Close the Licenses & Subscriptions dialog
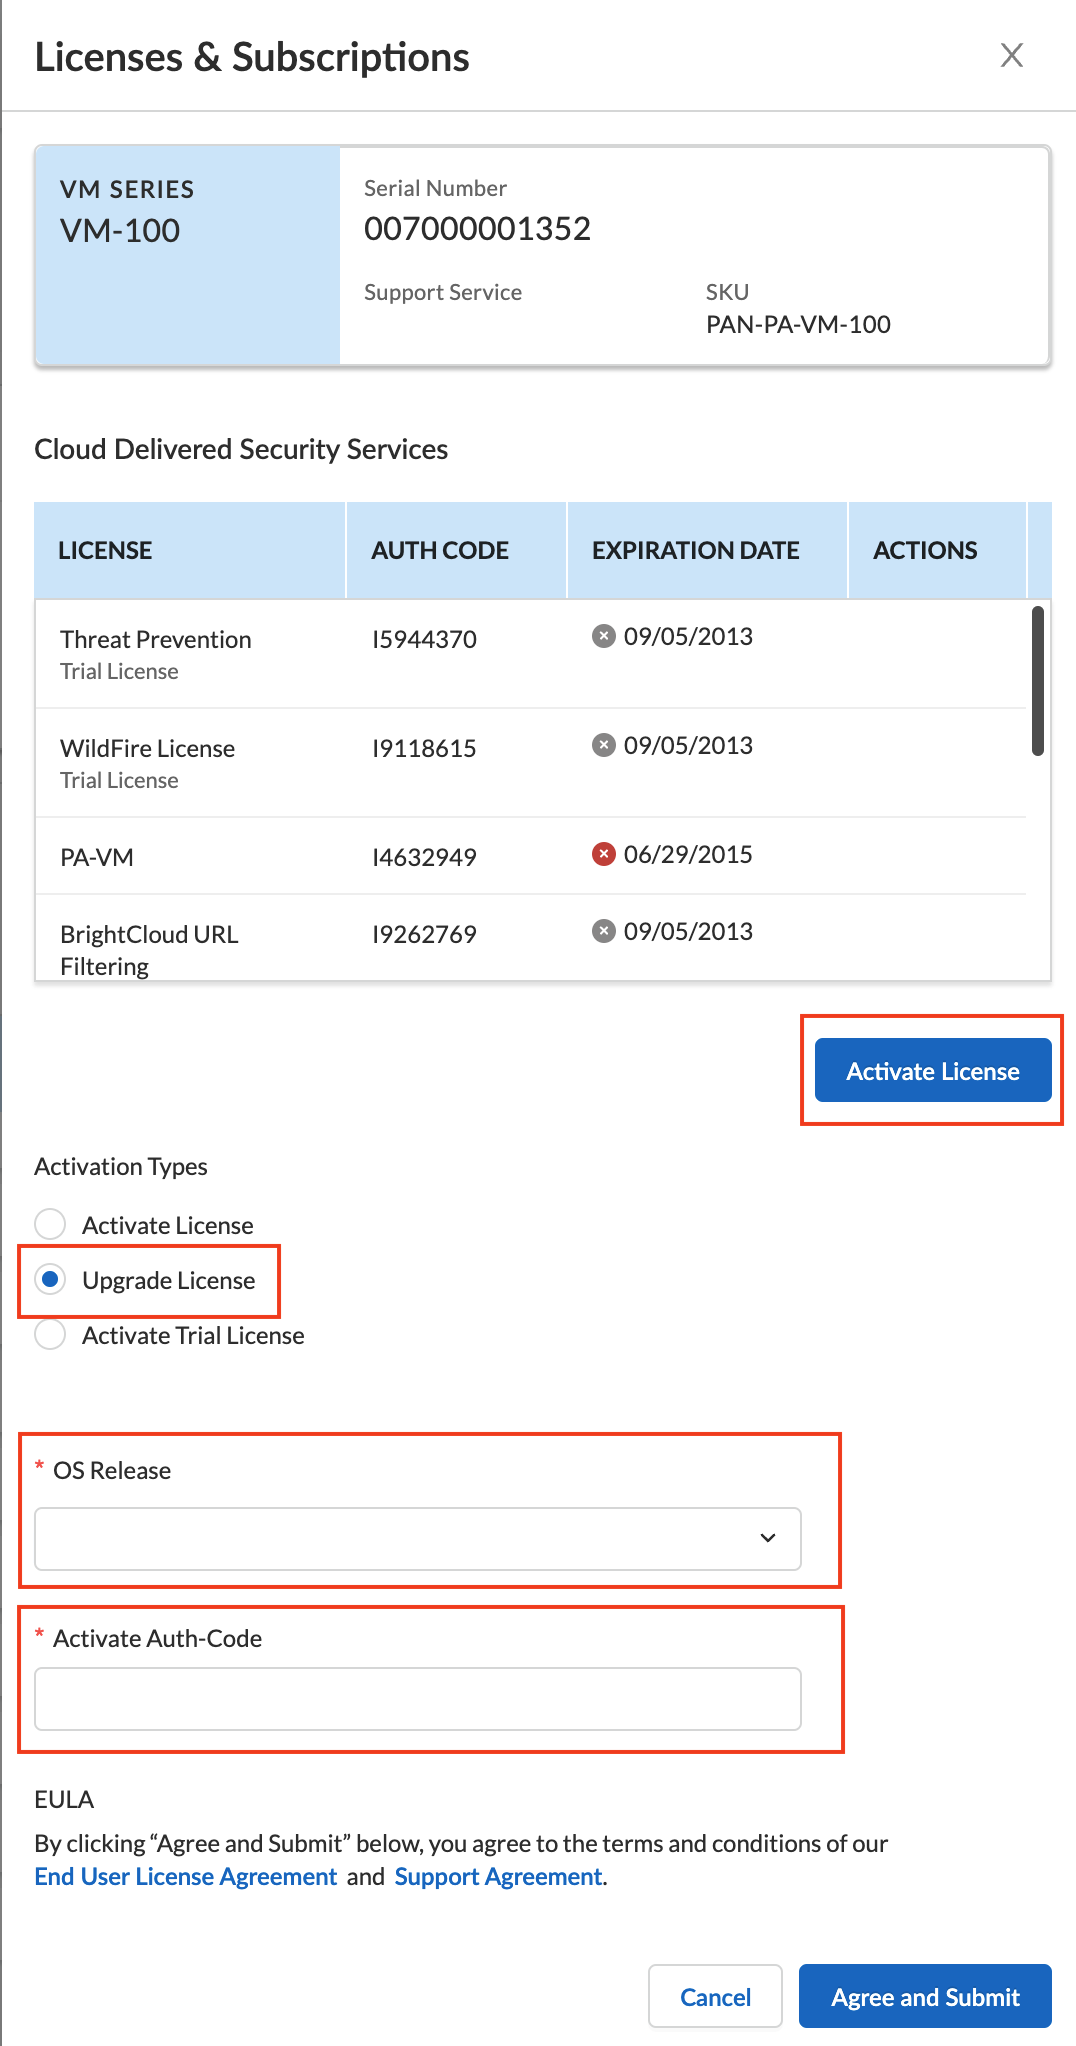This screenshot has height=2046, width=1076. (1012, 56)
